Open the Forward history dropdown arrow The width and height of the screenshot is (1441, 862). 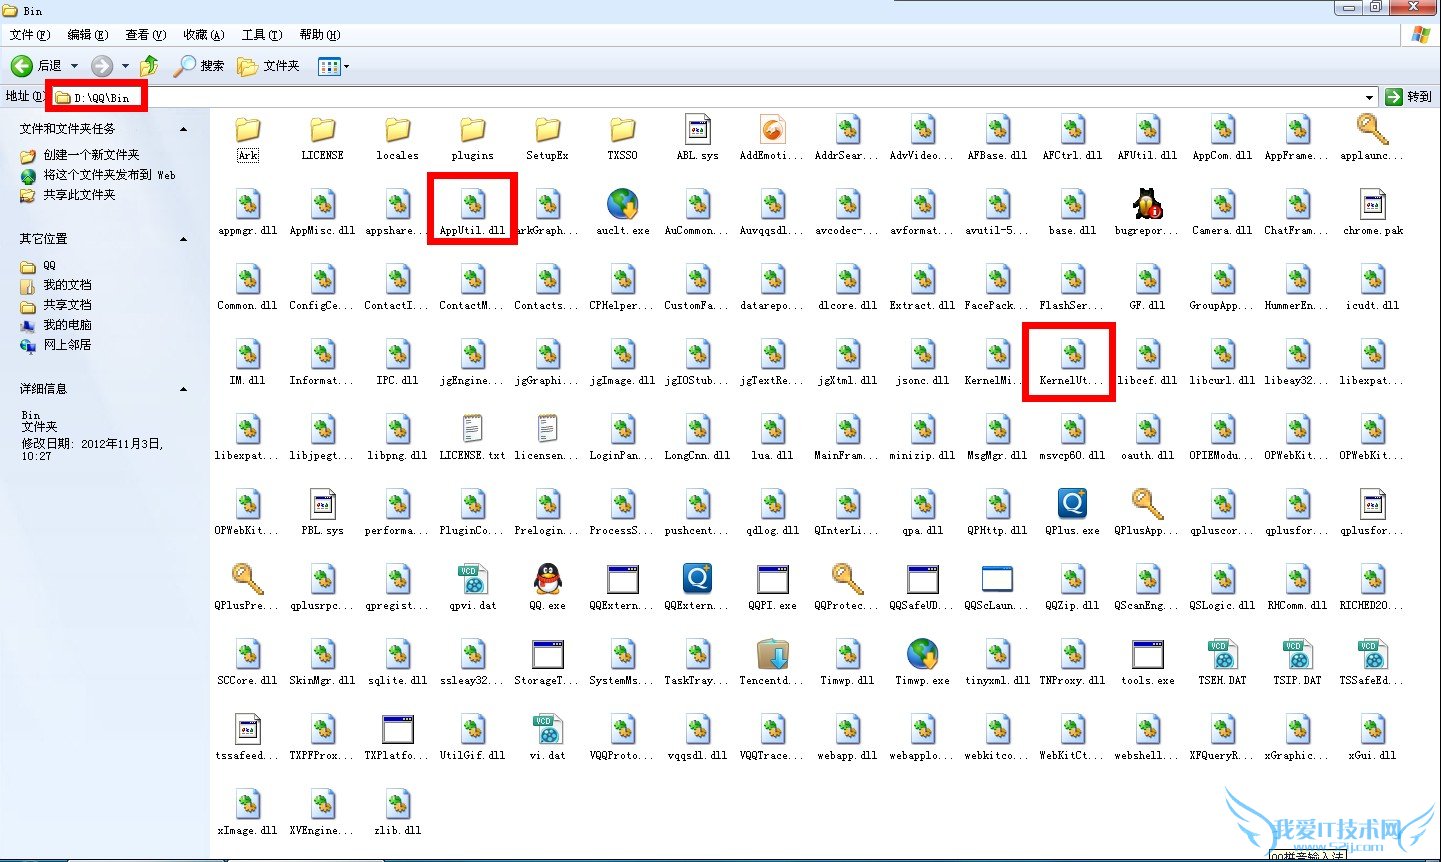click(x=125, y=66)
